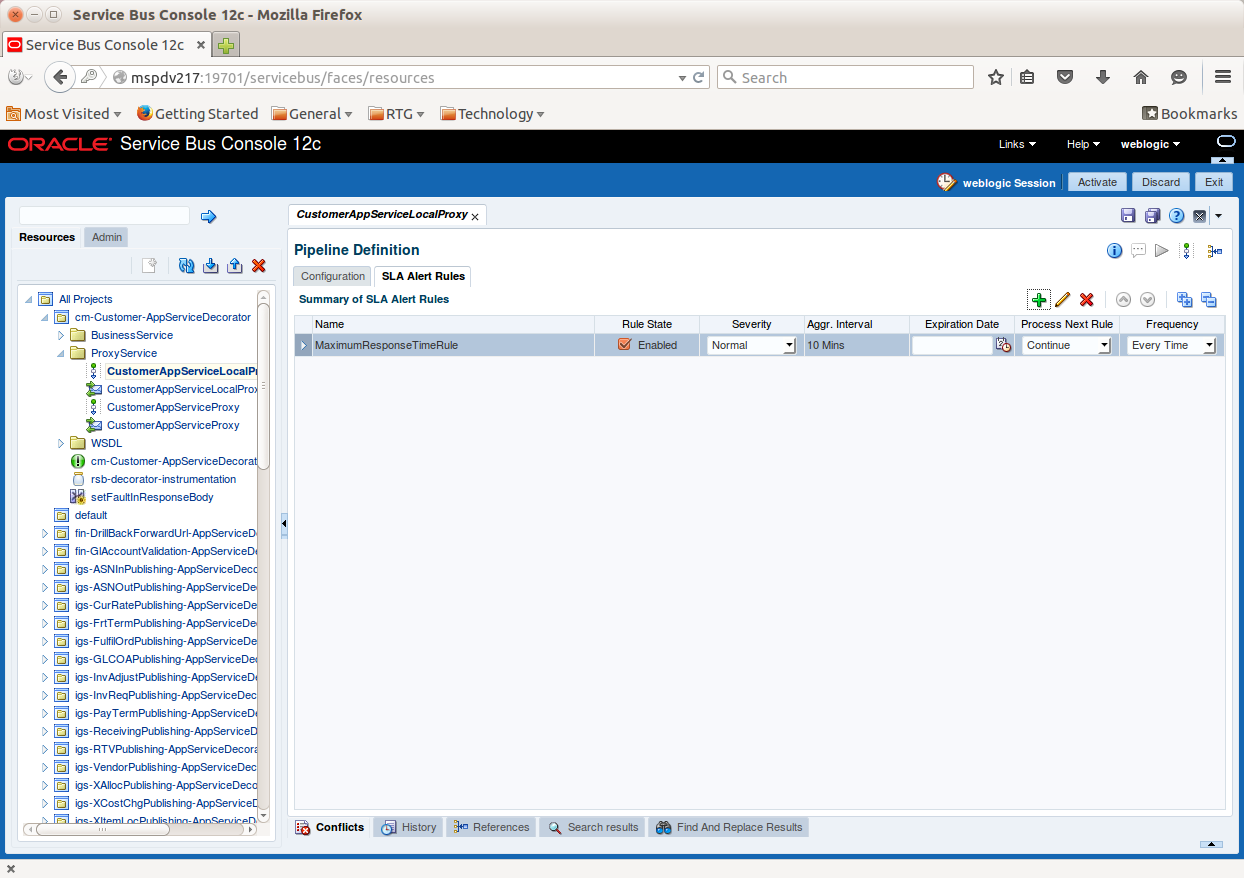Click the speech-bubble comment icon
Image resolution: width=1244 pixels, height=878 pixels.
coord(1138,251)
